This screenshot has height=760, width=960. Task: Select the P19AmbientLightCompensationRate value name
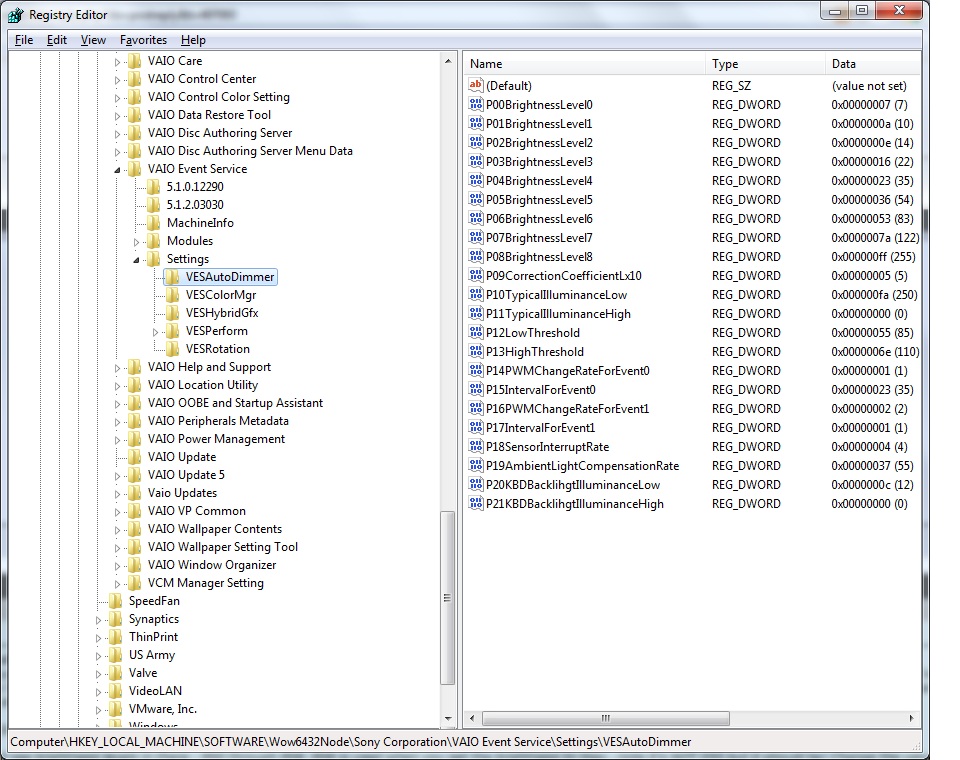click(582, 465)
